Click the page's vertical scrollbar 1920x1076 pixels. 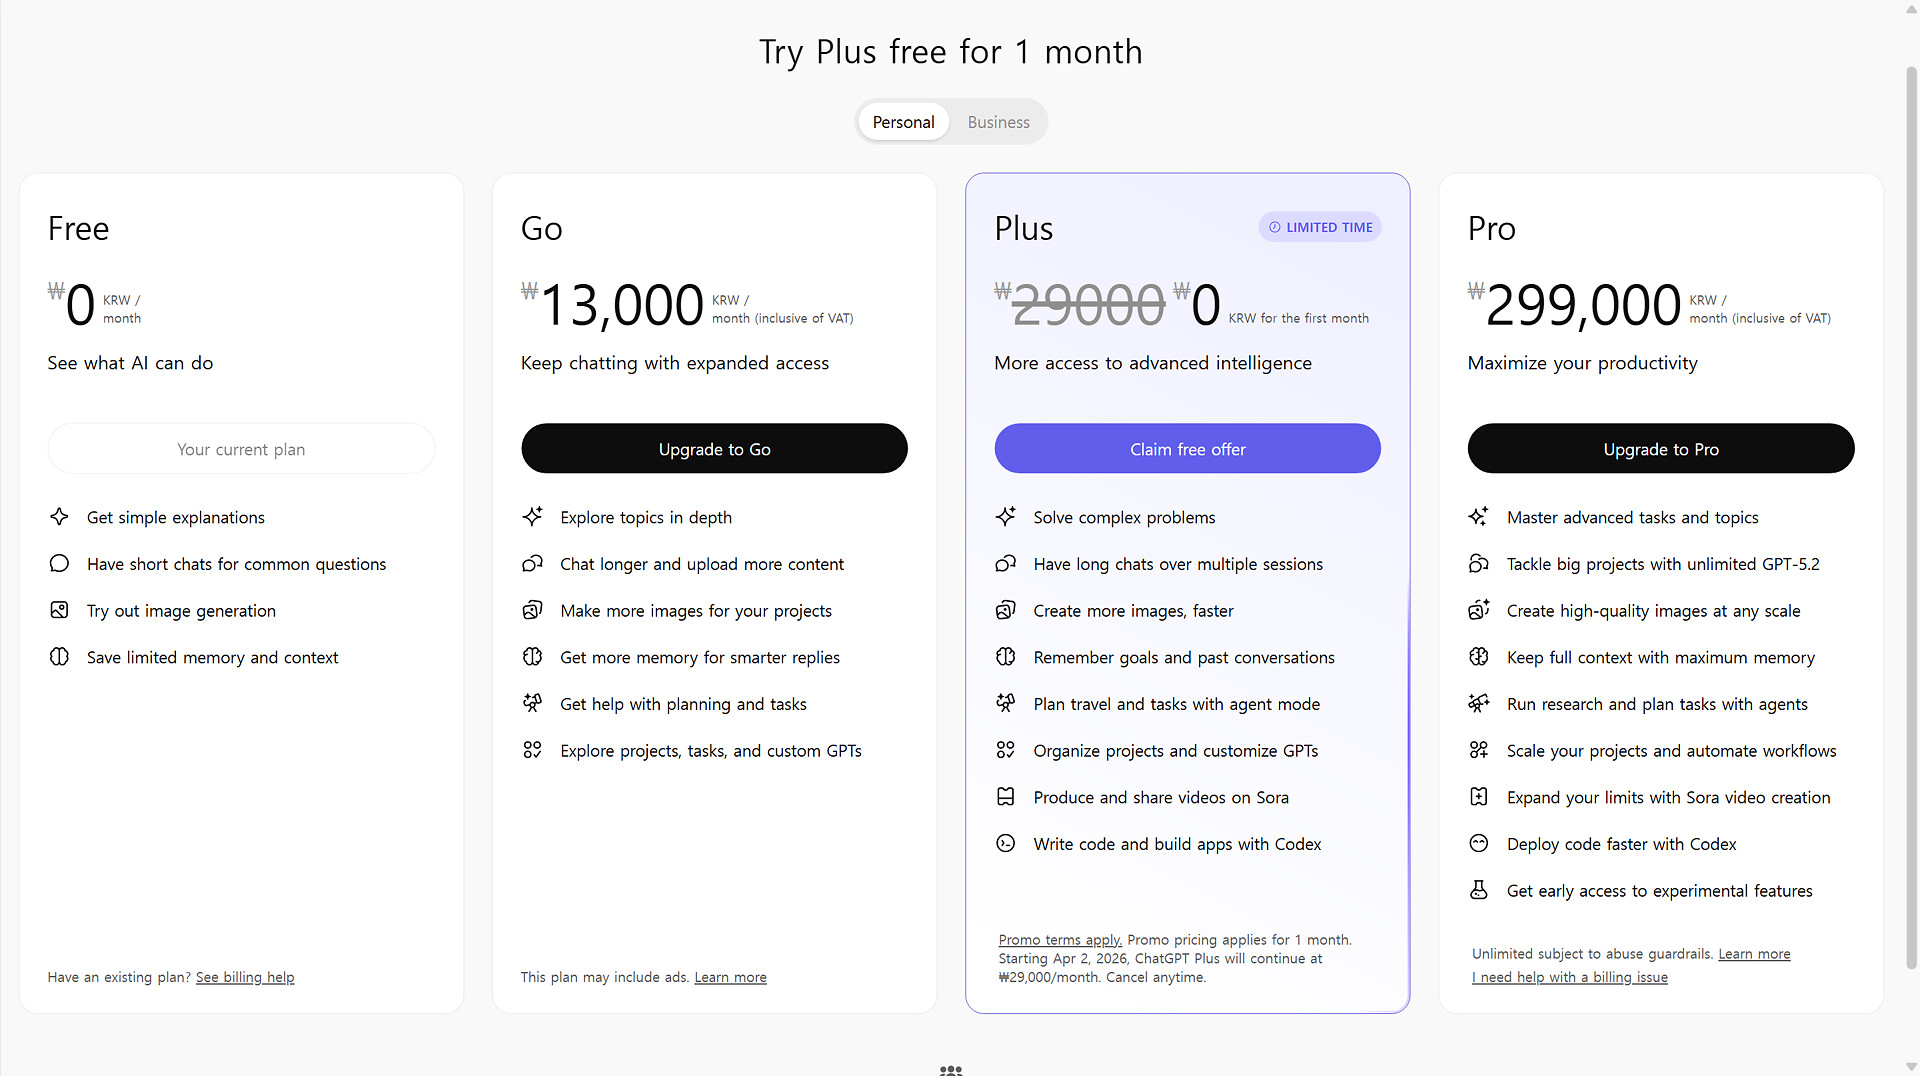(1911, 500)
